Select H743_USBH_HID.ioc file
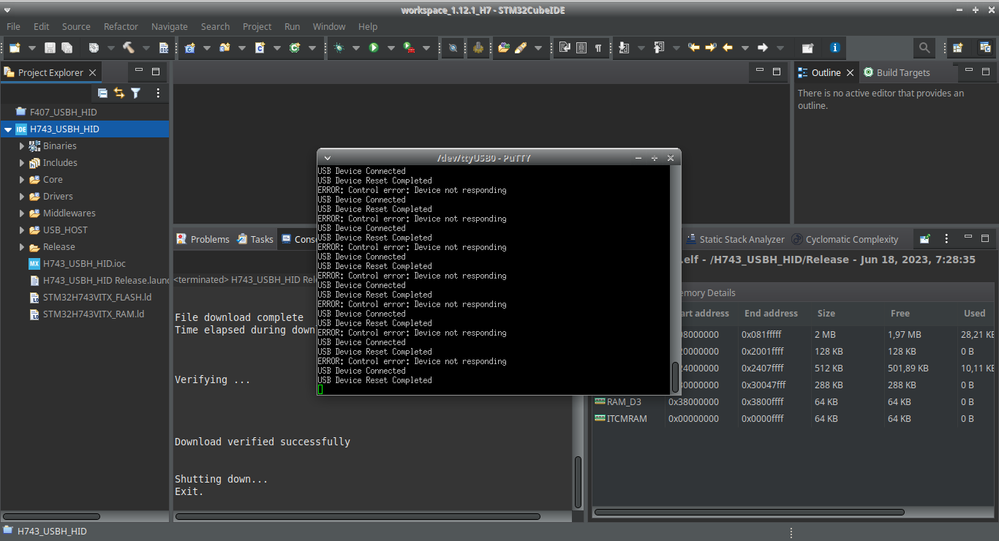Image resolution: width=999 pixels, height=541 pixels. click(x=85, y=264)
